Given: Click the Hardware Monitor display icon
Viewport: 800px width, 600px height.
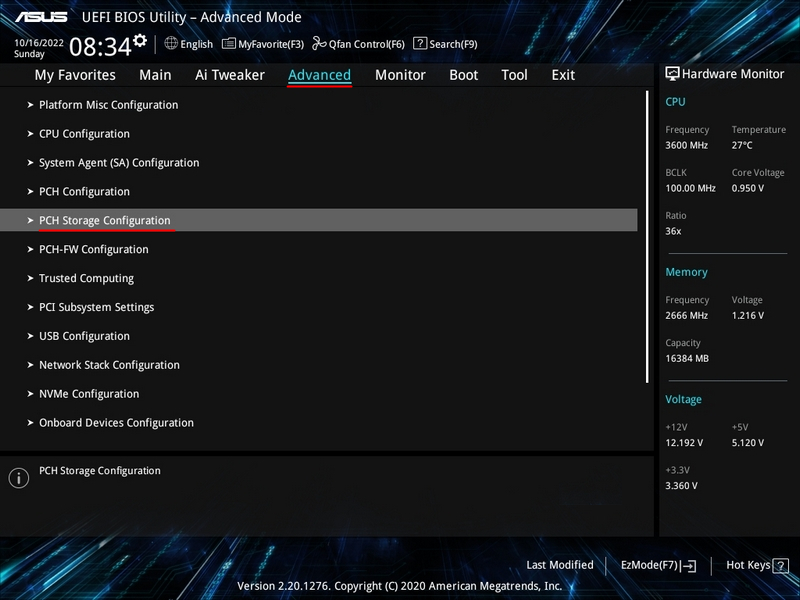Looking at the screenshot, I should pyautogui.click(x=672, y=74).
